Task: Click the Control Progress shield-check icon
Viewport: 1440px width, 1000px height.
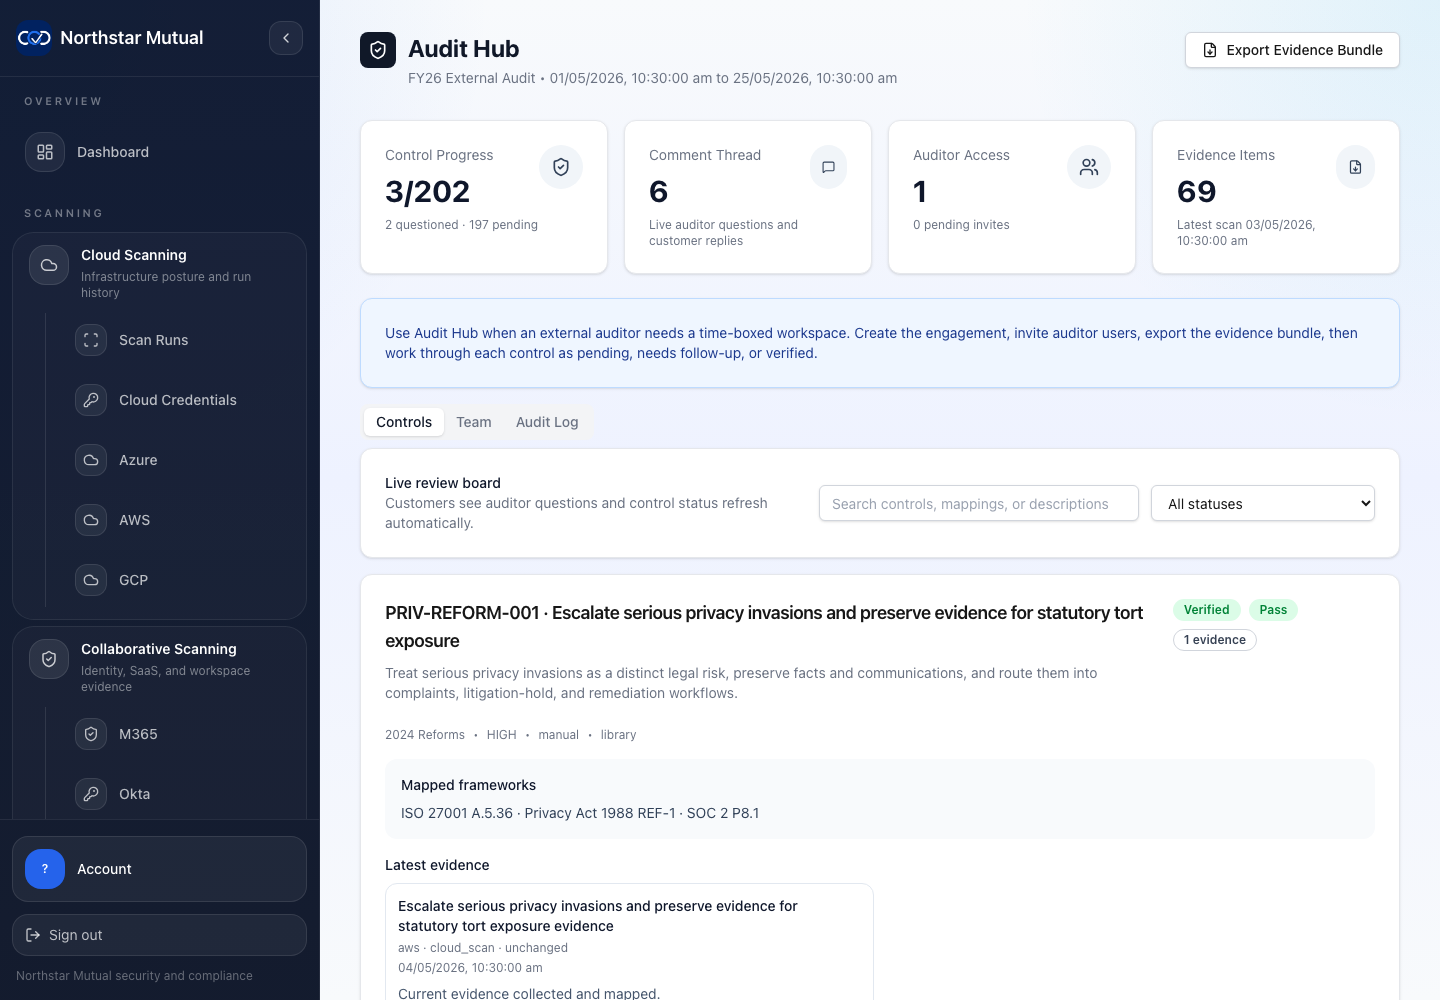Action: click(561, 167)
